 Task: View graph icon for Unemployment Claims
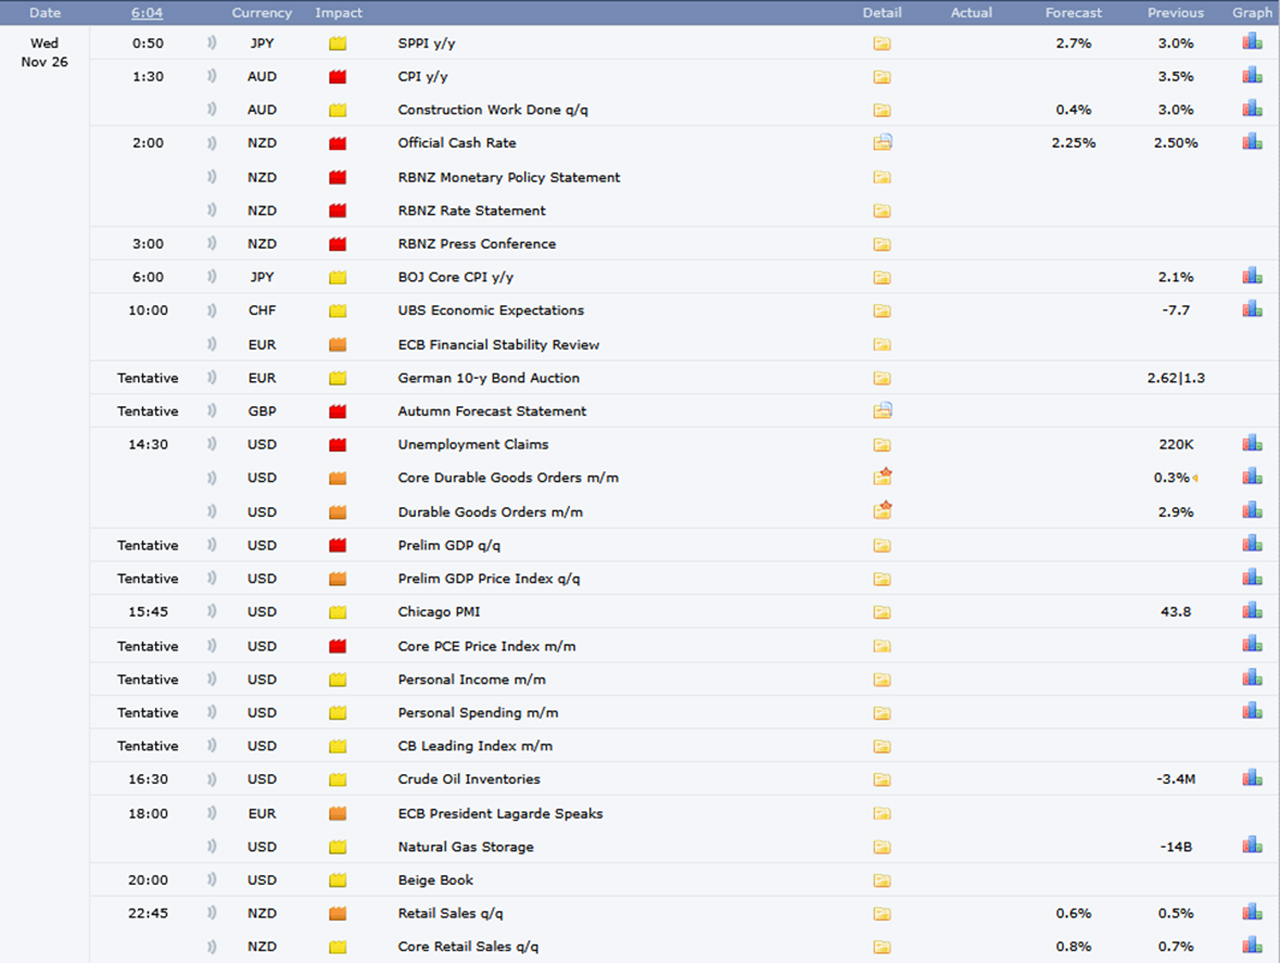click(x=1252, y=443)
